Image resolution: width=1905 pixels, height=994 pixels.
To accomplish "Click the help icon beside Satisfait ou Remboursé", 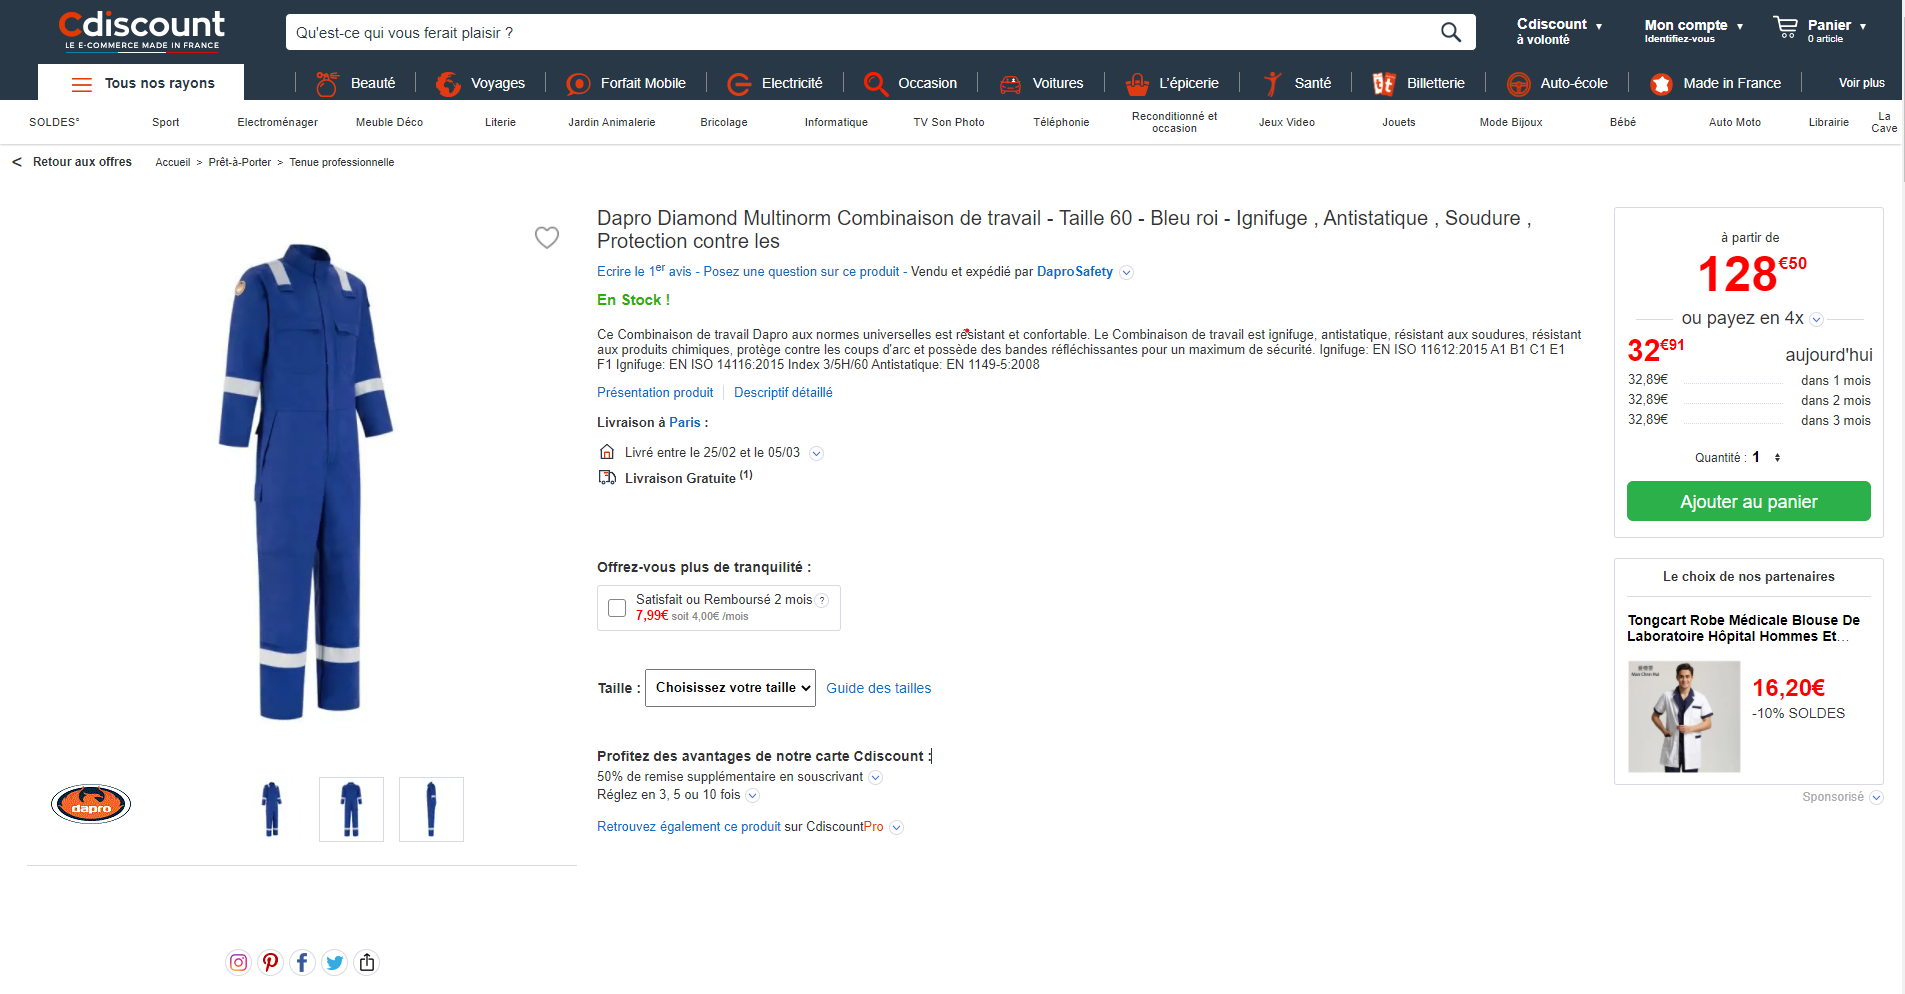I will pos(822,600).
